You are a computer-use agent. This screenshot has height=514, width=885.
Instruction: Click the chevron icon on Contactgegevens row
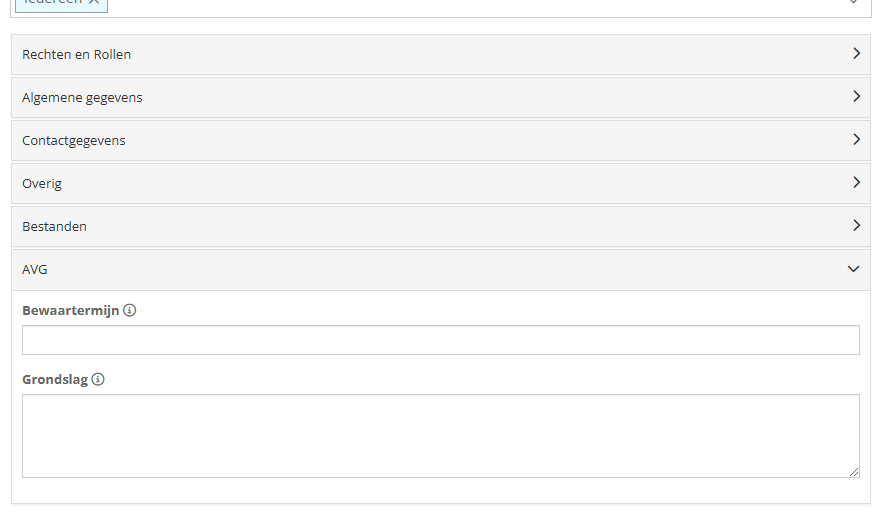coord(856,139)
